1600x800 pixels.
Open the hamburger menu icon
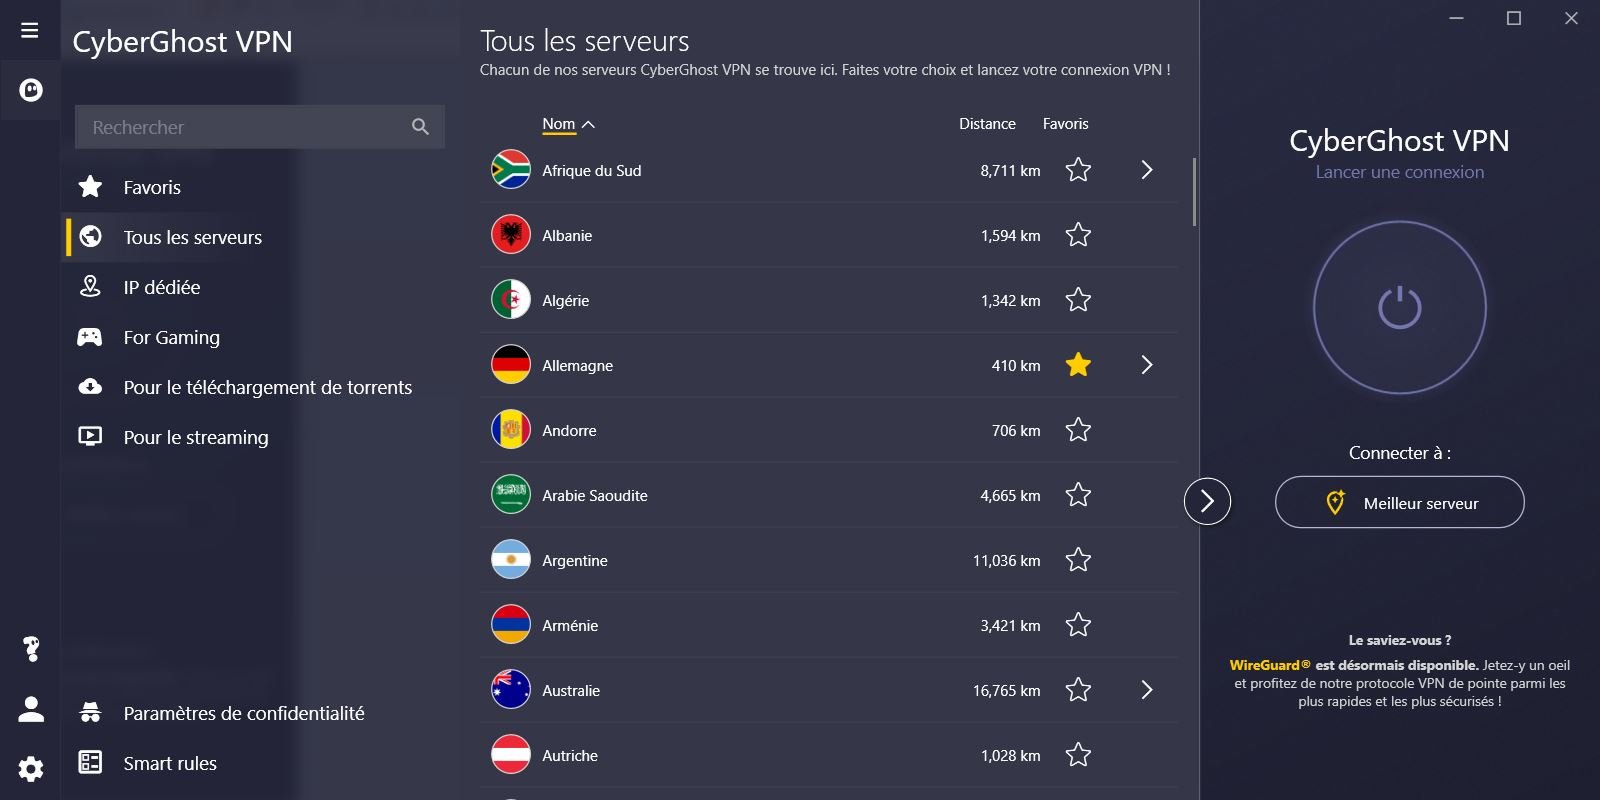(30, 30)
